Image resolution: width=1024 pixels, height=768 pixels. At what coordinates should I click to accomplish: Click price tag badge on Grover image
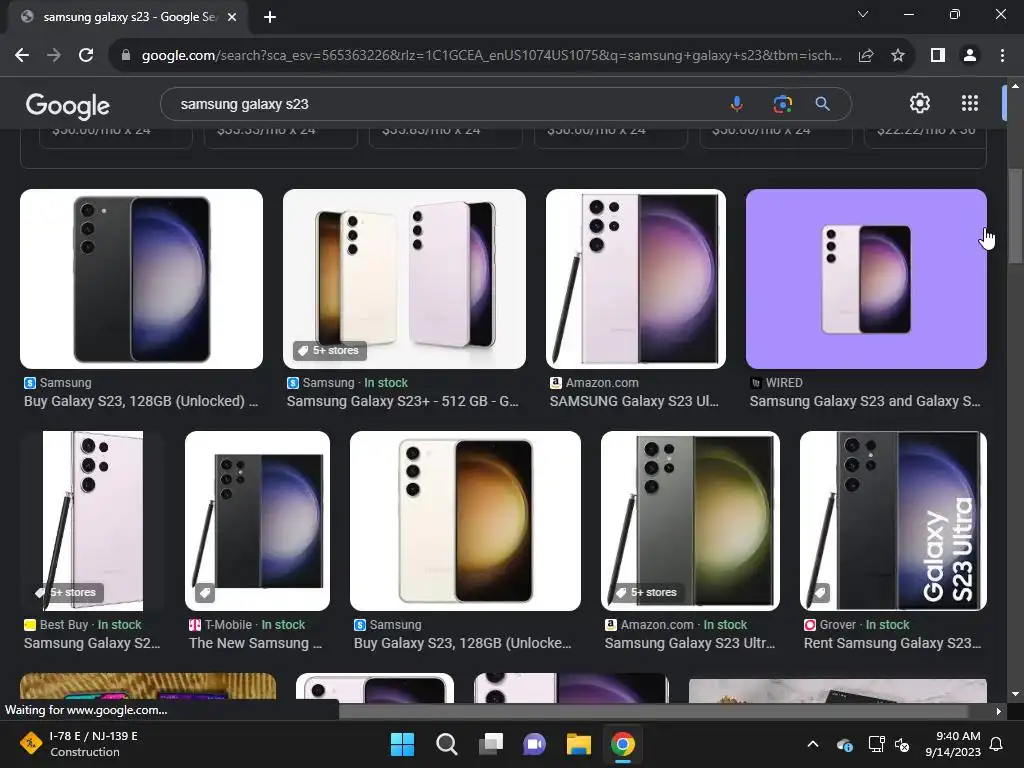pyautogui.click(x=820, y=593)
